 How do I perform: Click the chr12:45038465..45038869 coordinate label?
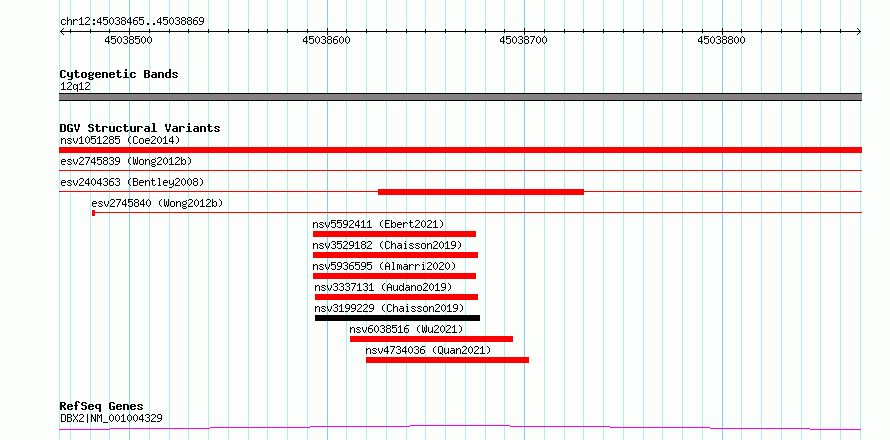coord(132,22)
